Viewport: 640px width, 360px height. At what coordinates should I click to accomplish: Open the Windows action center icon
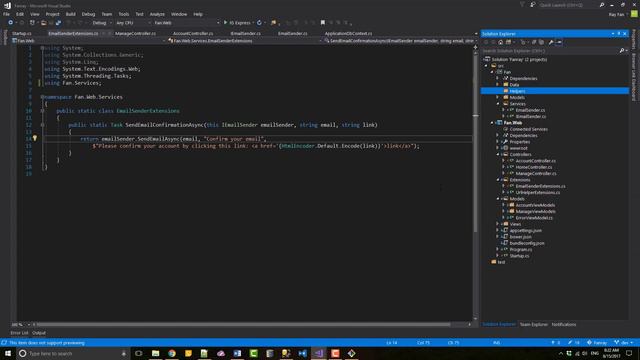629,353
